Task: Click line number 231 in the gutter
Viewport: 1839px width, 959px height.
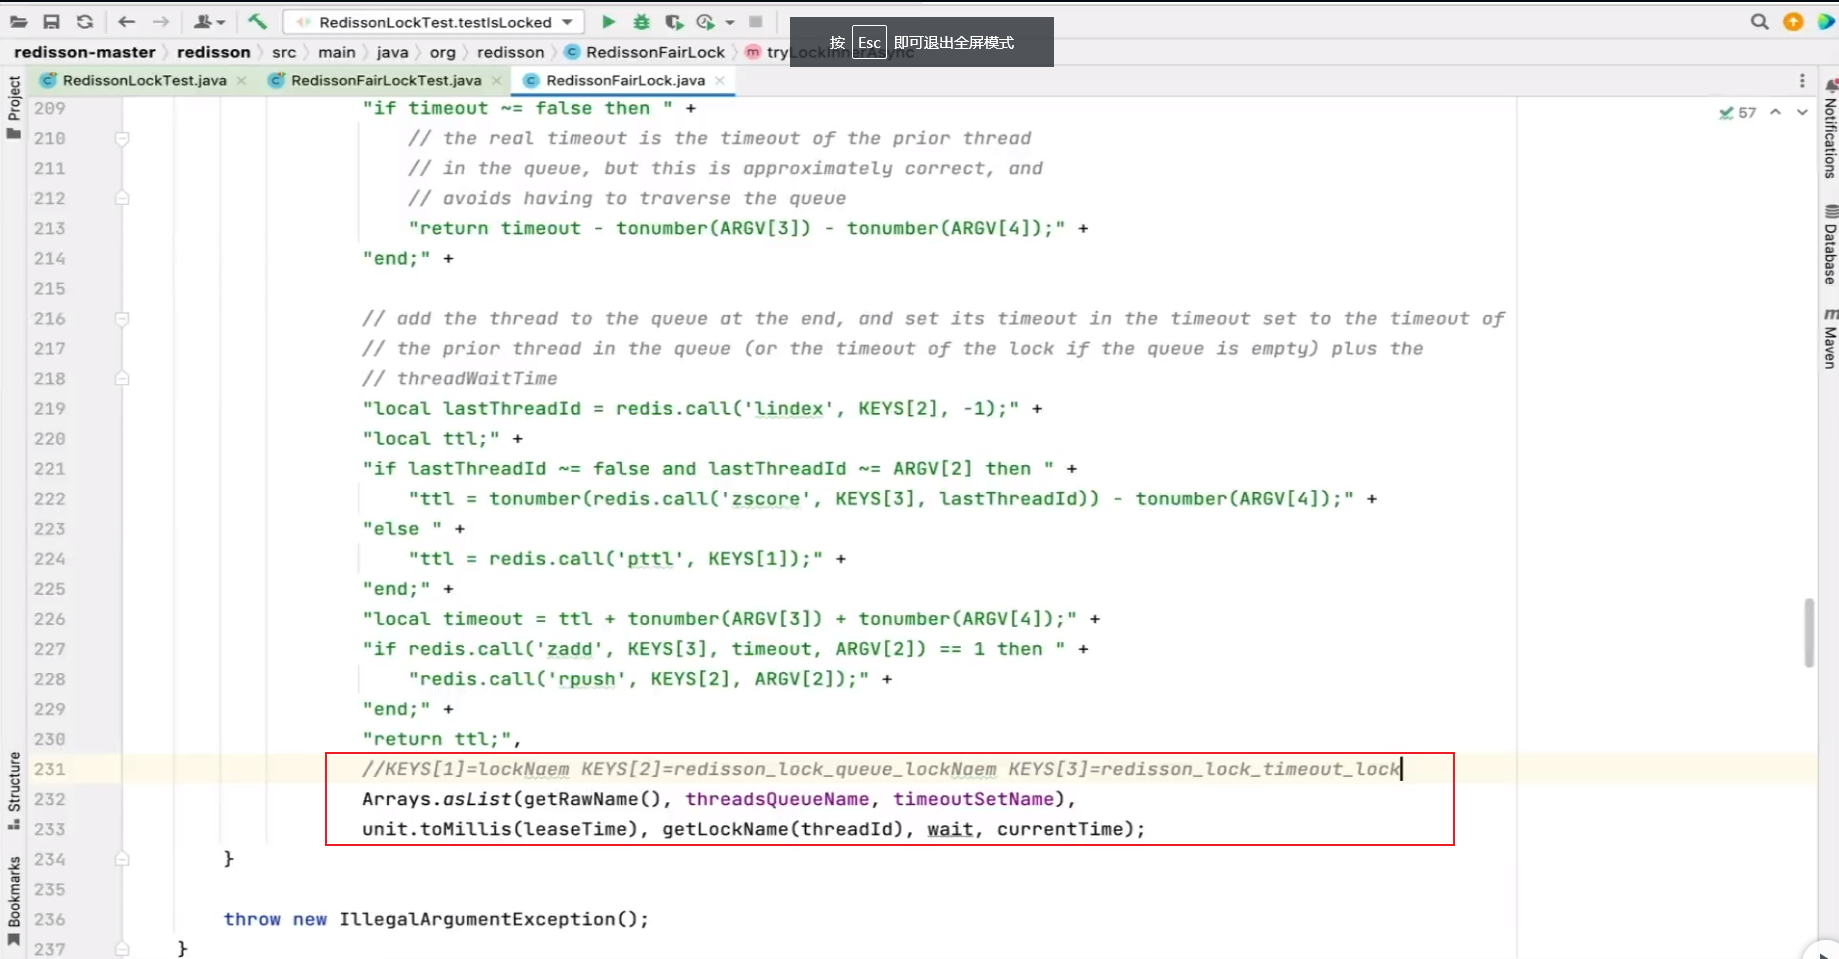Action: 50,769
